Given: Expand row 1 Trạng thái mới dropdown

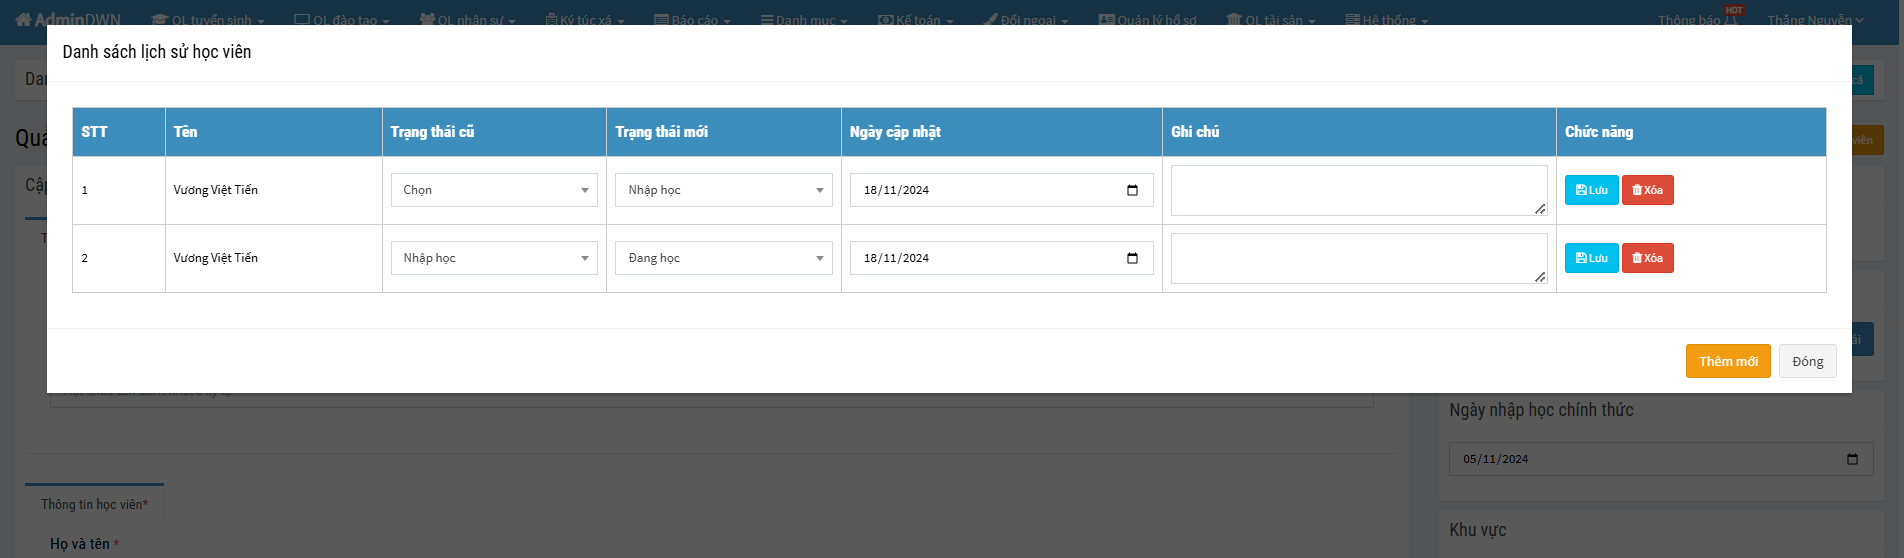Looking at the screenshot, I should 723,190.
